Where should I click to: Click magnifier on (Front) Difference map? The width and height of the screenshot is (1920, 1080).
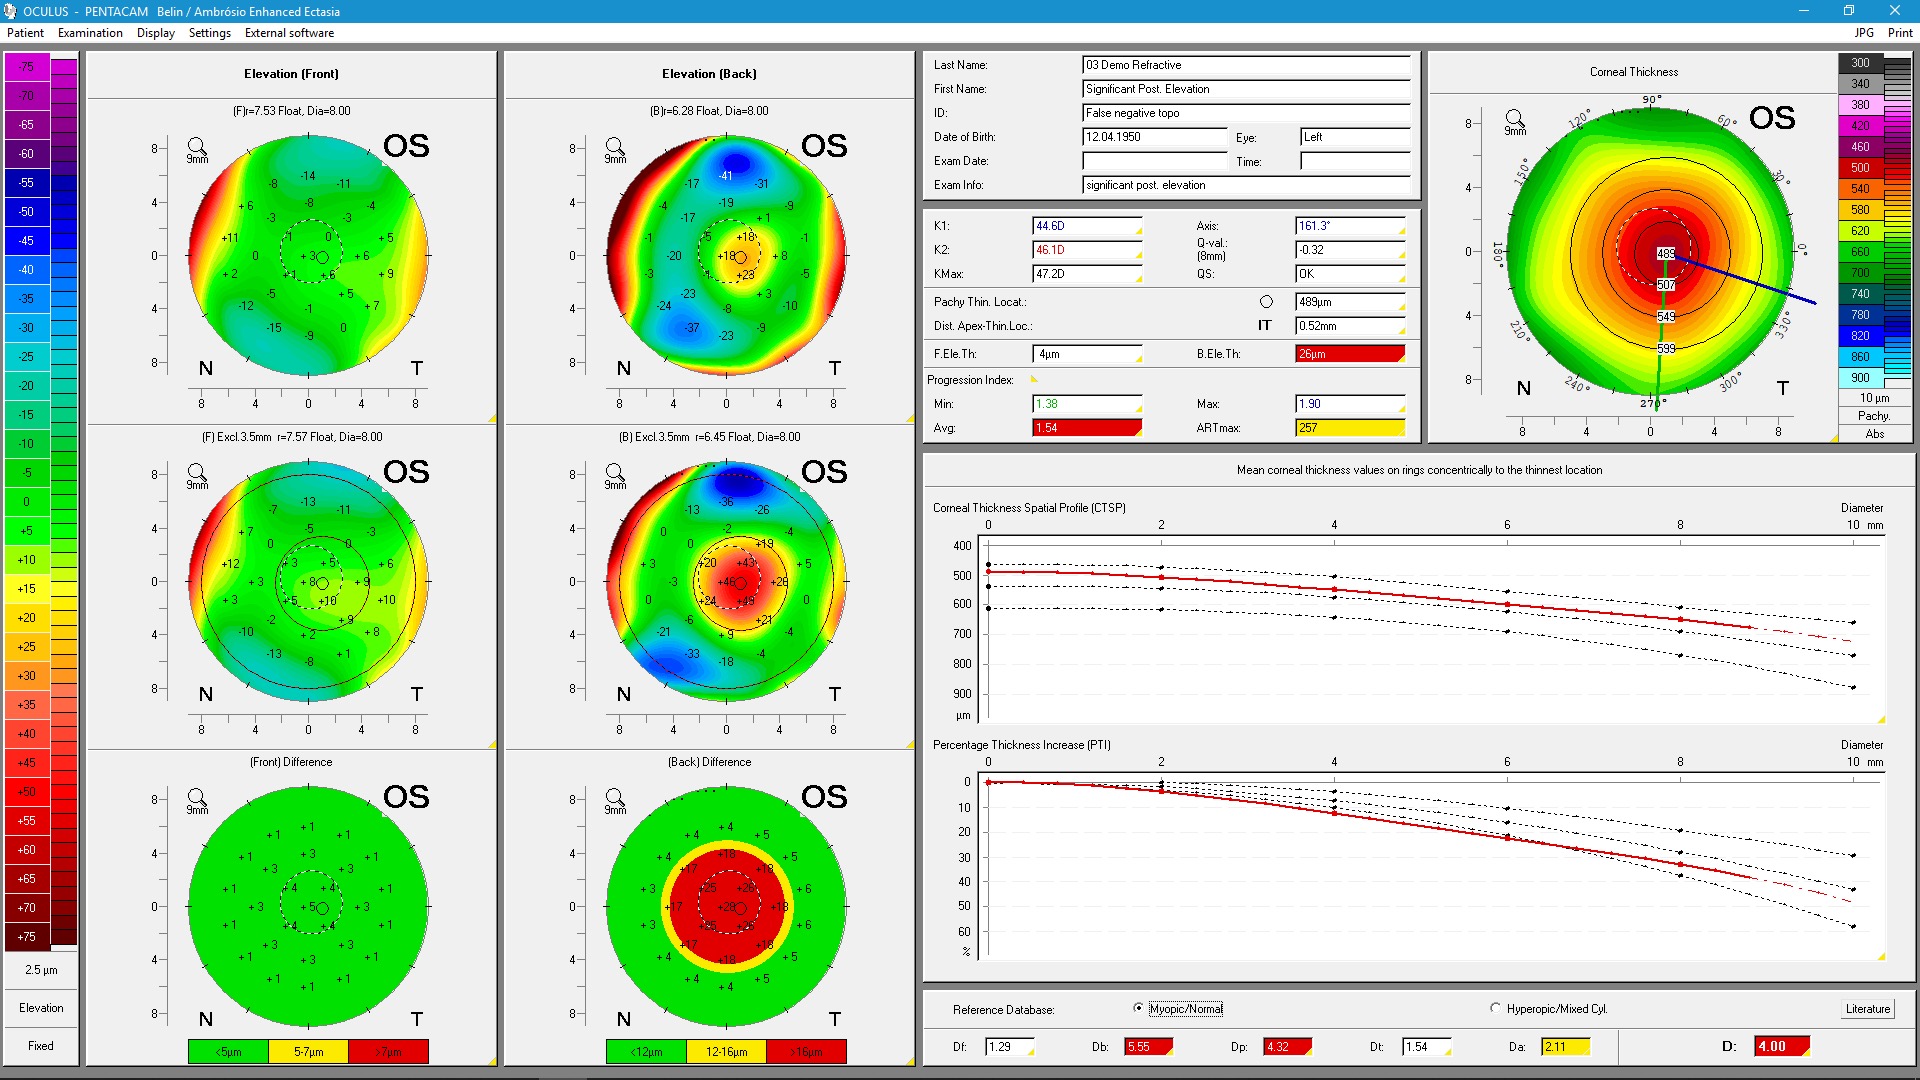point(196,798)
